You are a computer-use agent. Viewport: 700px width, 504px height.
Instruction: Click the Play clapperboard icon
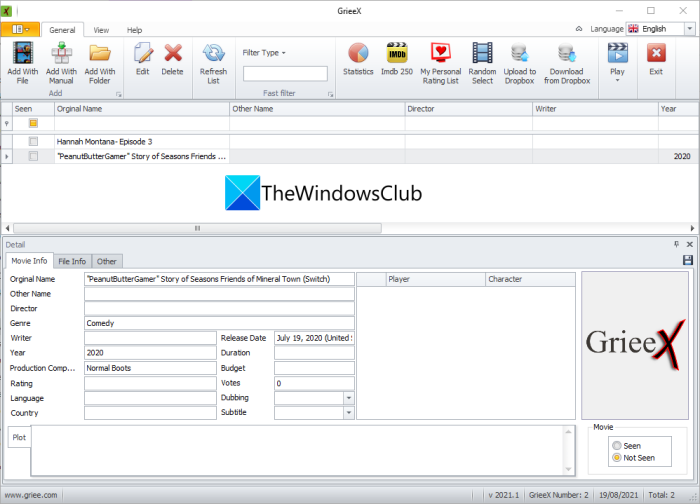click(617, 53)
